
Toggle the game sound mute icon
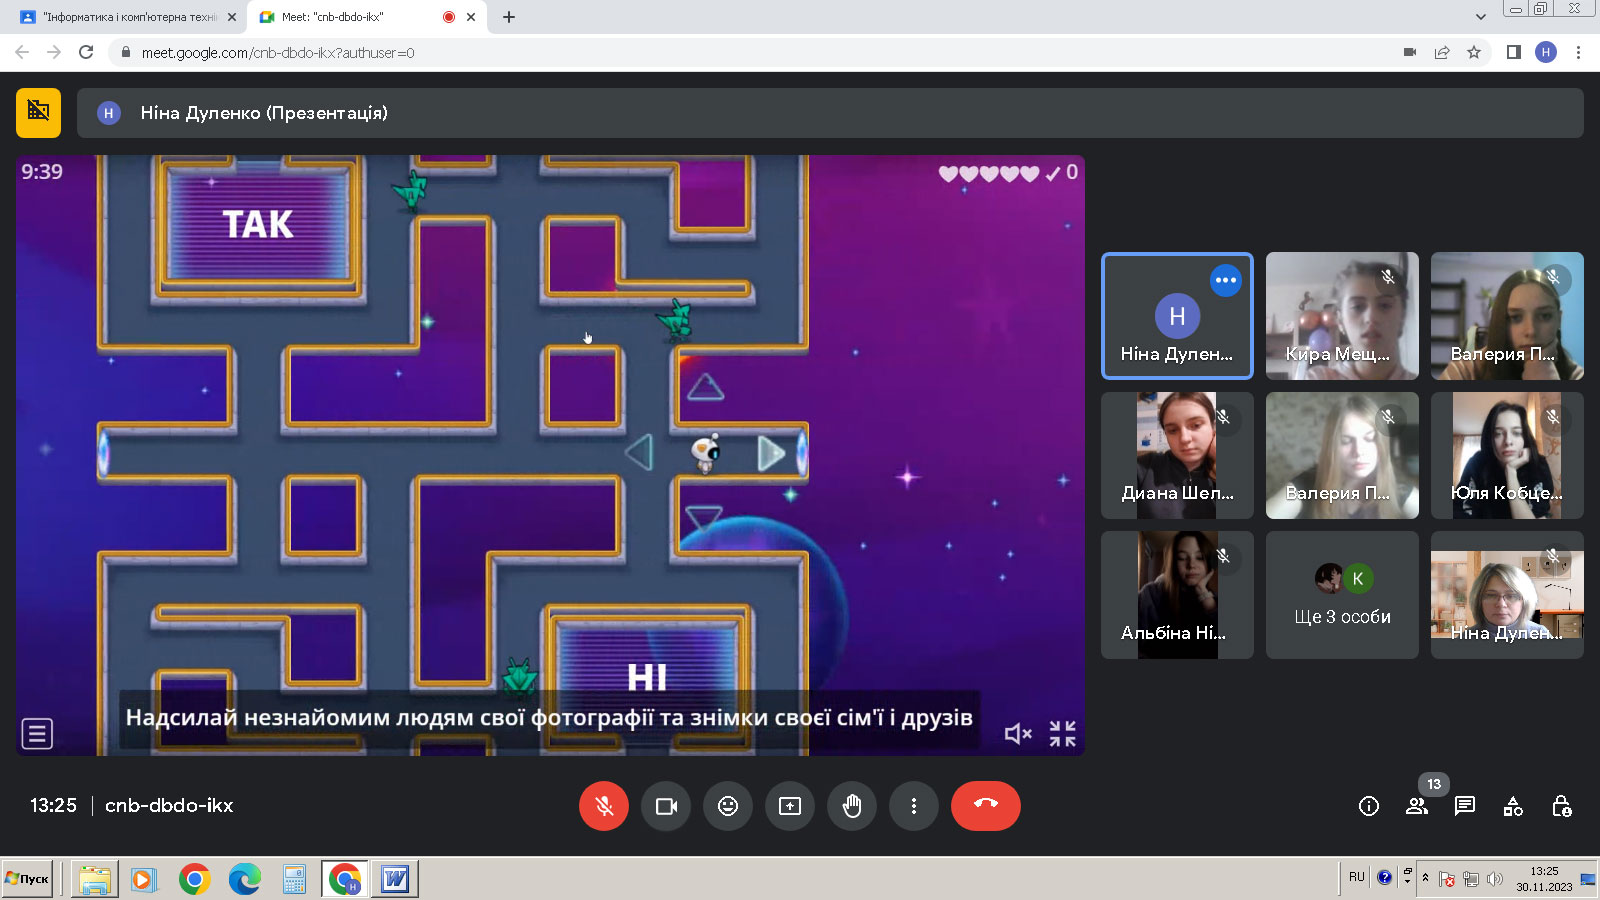coord(1018,734)
